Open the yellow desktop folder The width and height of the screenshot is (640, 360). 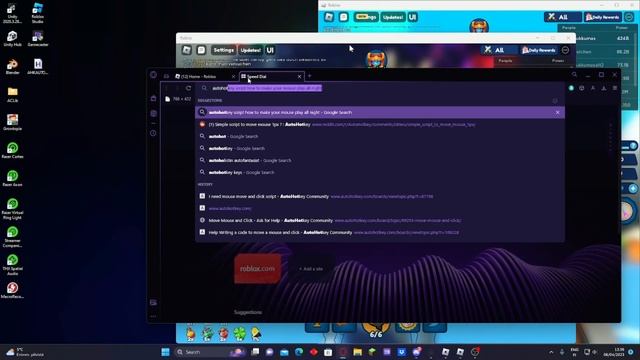pyautogui.click(x=12, y=94)
